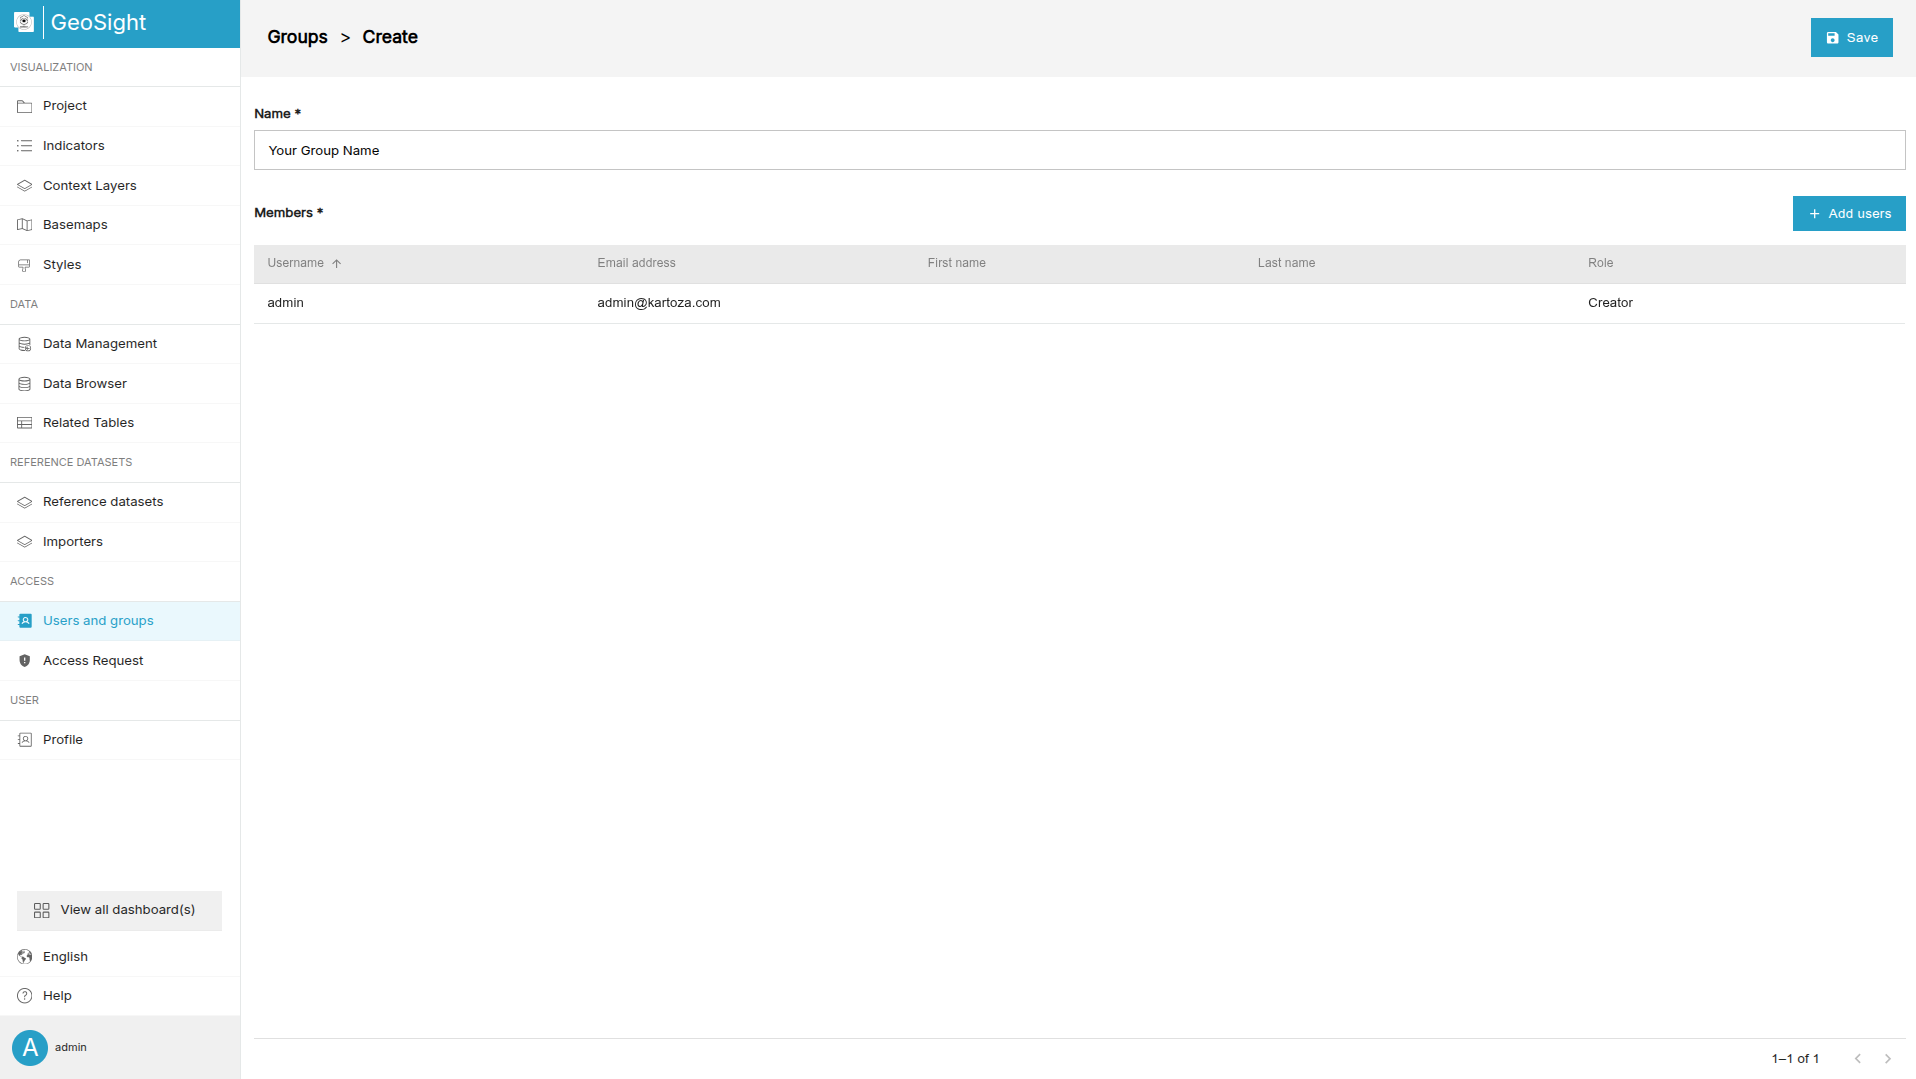This screenshot has width=1916, height=1079.
Task: Click the Profile icon
Action: 25,740
